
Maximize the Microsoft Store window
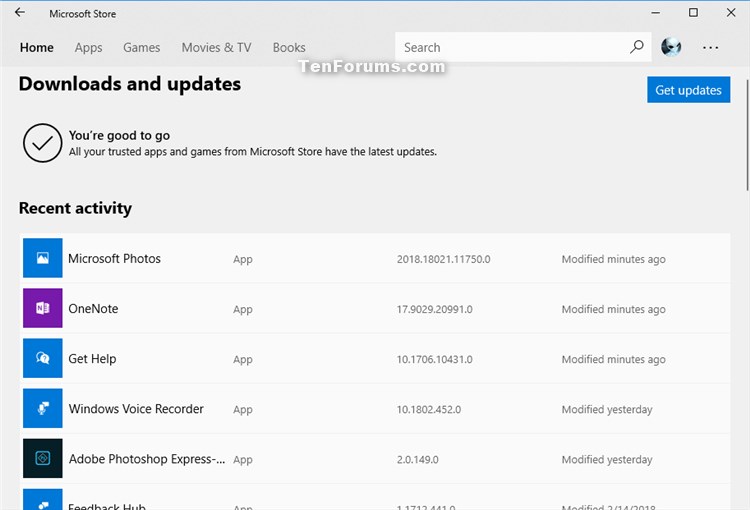pyautogui.click(x=693, y=13)
